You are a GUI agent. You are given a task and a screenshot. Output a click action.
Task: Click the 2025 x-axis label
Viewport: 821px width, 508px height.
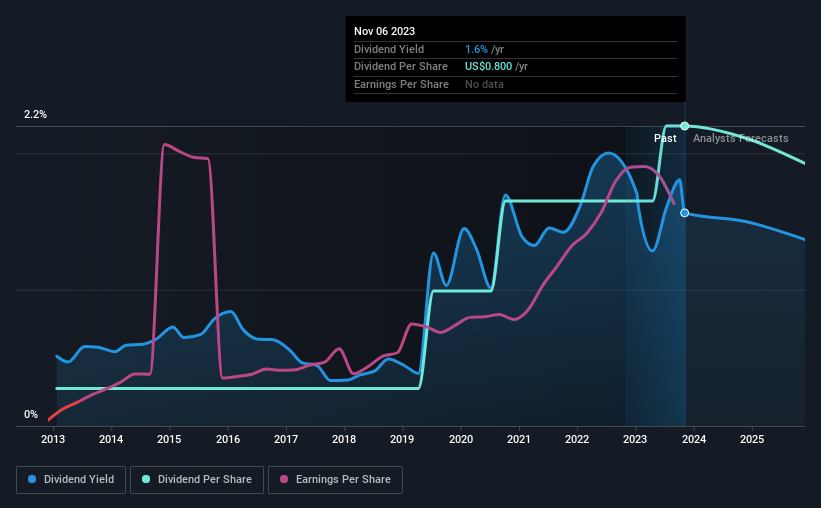point(752,439)
